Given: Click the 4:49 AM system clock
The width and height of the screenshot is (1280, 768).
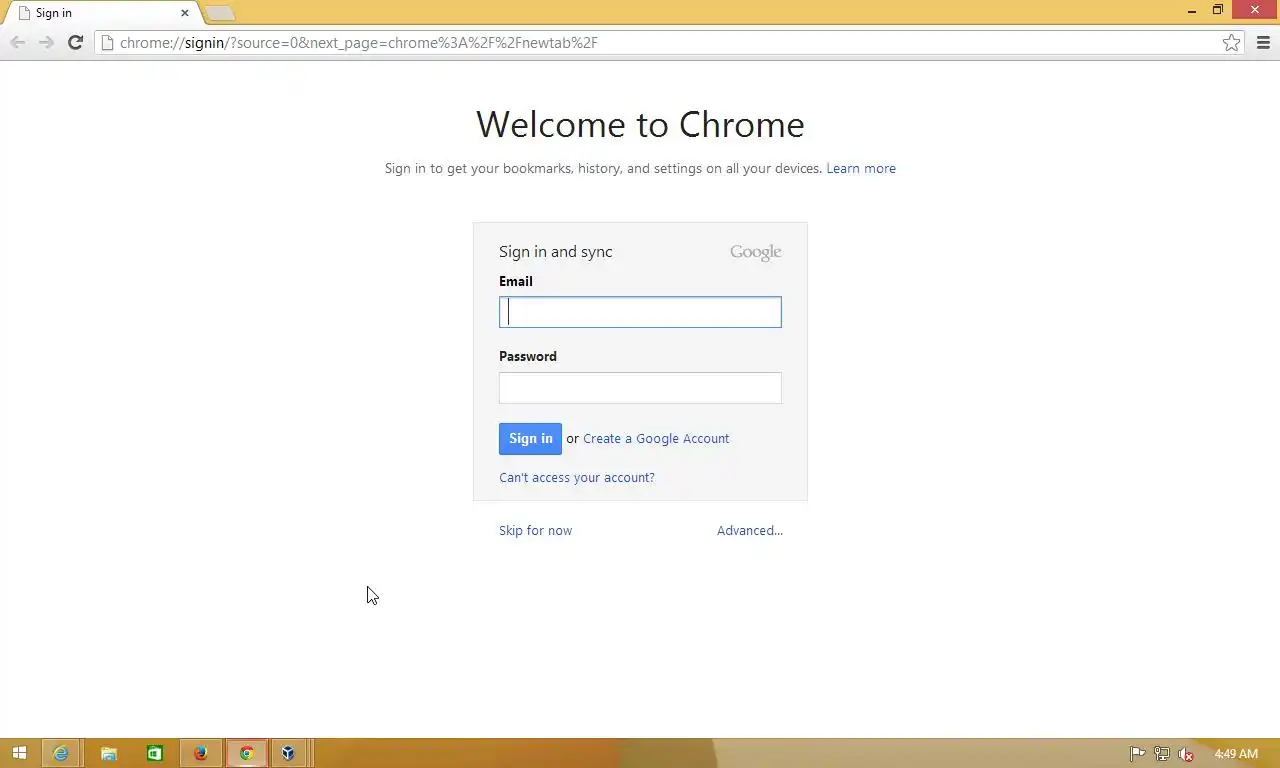Looking at the screenshot, I should click(1236, 754).
